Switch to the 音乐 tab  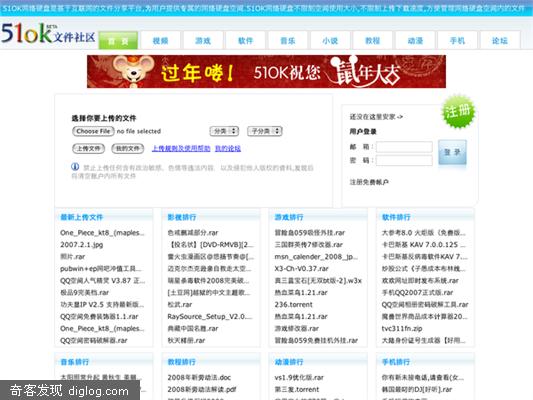[x=288, y=40]
